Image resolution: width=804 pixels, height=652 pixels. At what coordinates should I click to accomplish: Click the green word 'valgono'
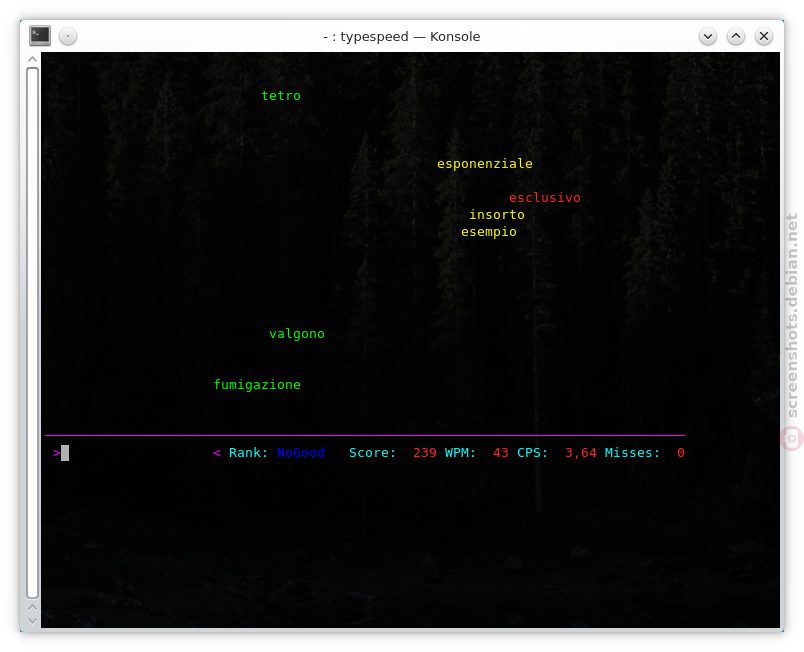[297, 334]
